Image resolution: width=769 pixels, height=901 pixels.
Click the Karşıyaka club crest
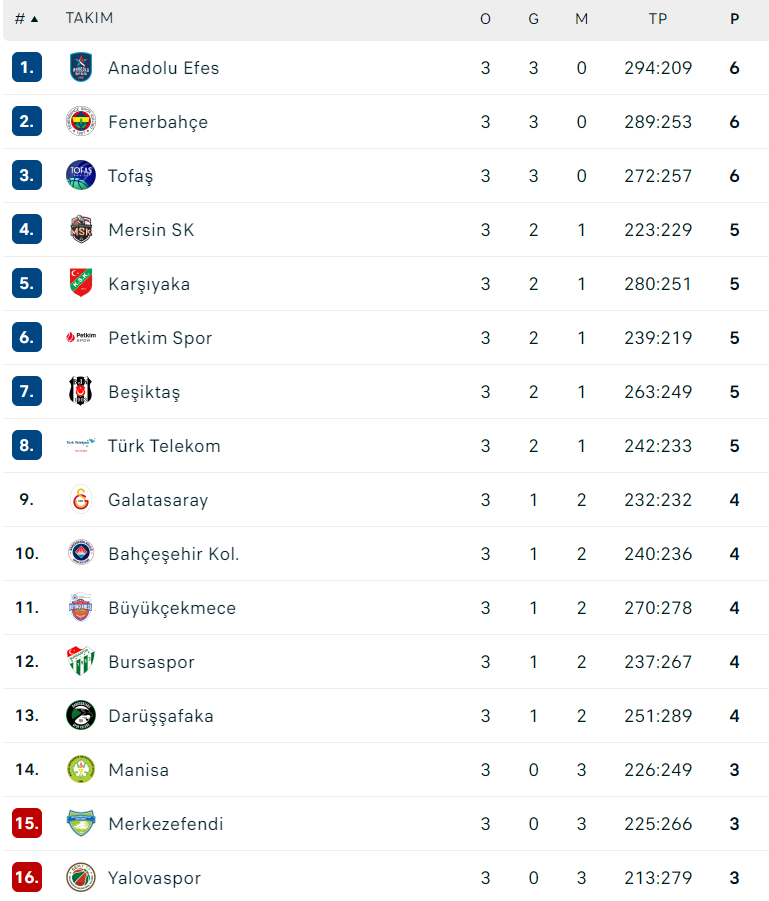81,284
